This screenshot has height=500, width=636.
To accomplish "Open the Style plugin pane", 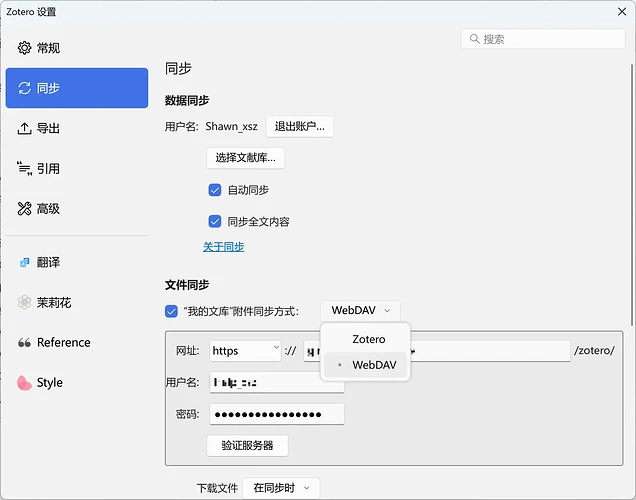I will [77, 382].
